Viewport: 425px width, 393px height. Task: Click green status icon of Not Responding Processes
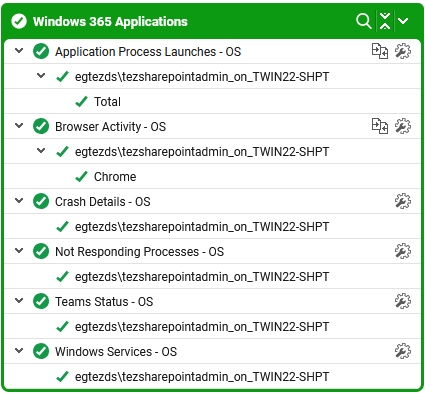point(41,251)
